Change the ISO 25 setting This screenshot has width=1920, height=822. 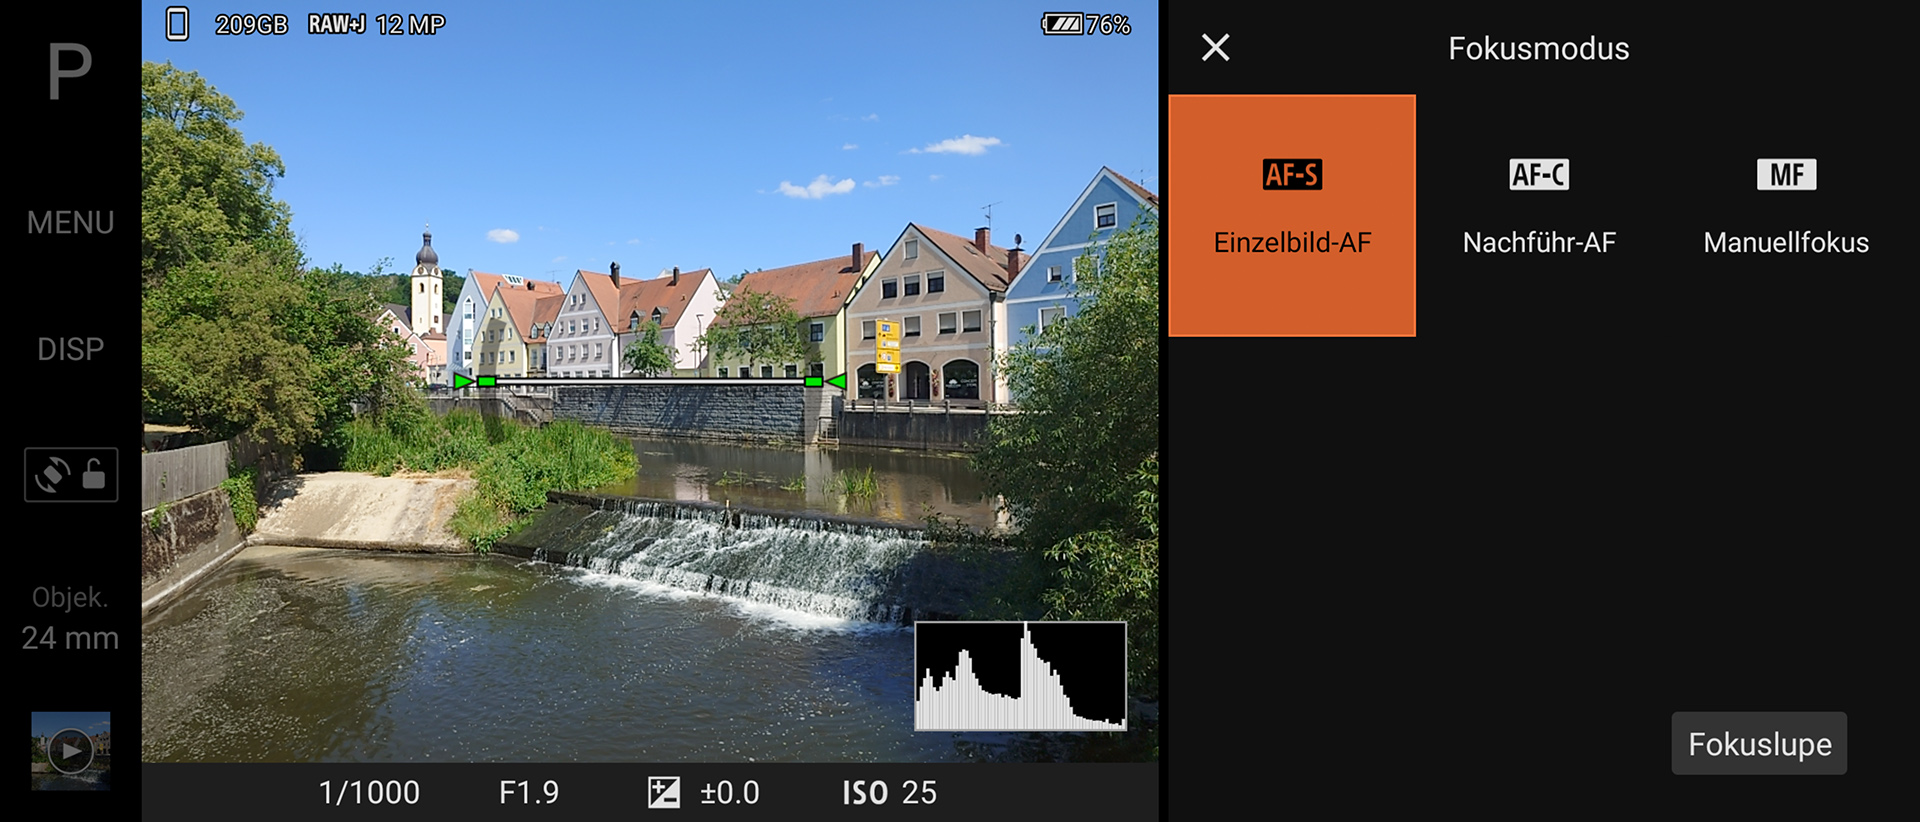click(x=889, y=793)
